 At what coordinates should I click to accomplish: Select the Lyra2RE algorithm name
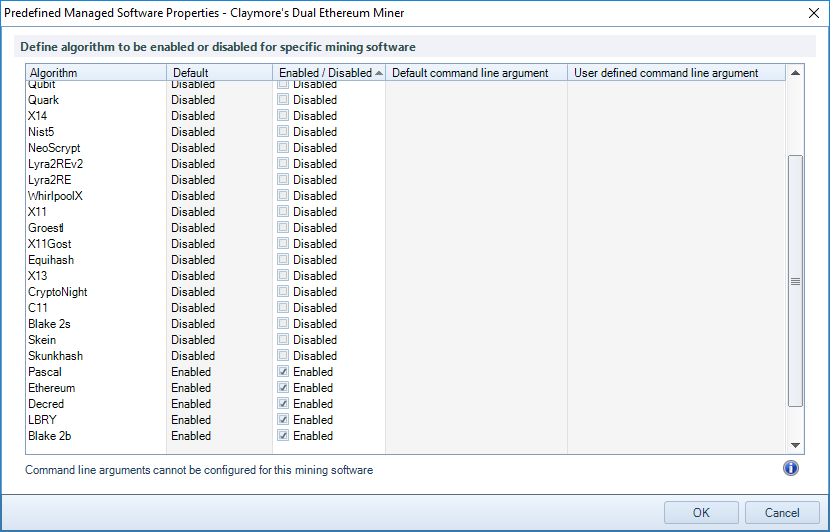tap(50, 180)
